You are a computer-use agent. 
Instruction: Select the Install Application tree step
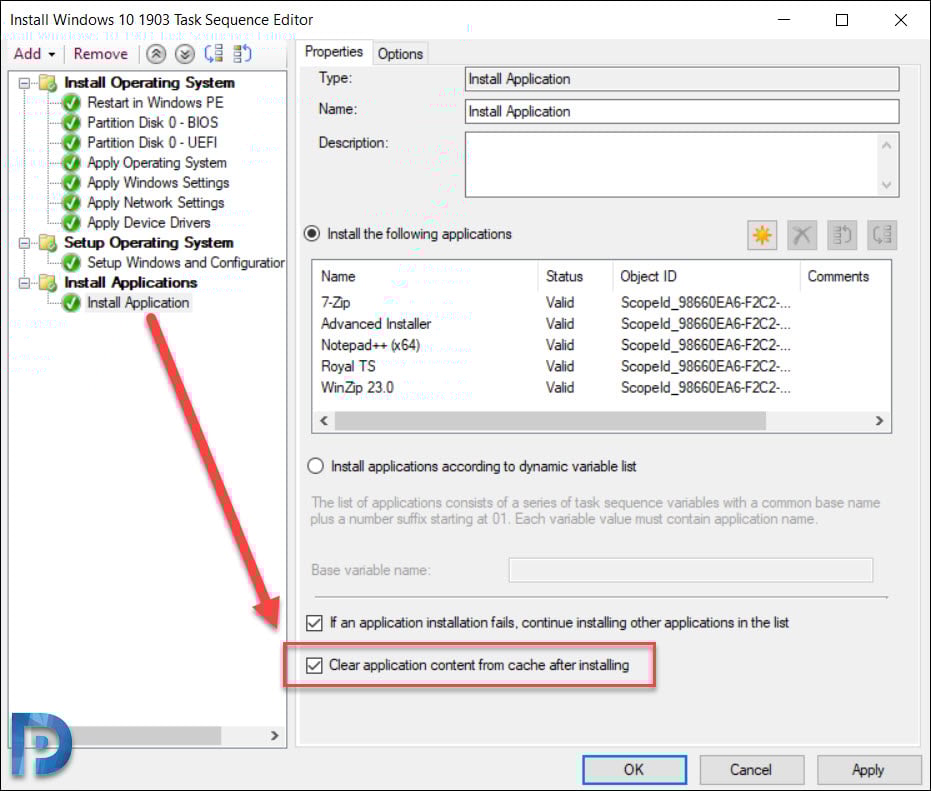pos(138,303)
